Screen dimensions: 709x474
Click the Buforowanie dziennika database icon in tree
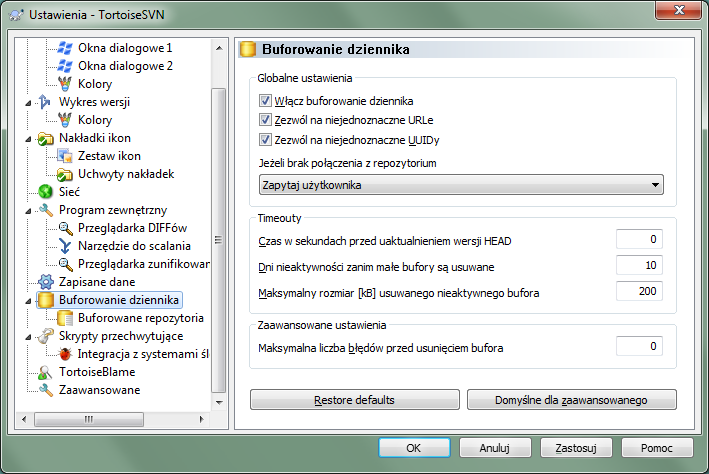pyautogui.click(x=45, y=300)
